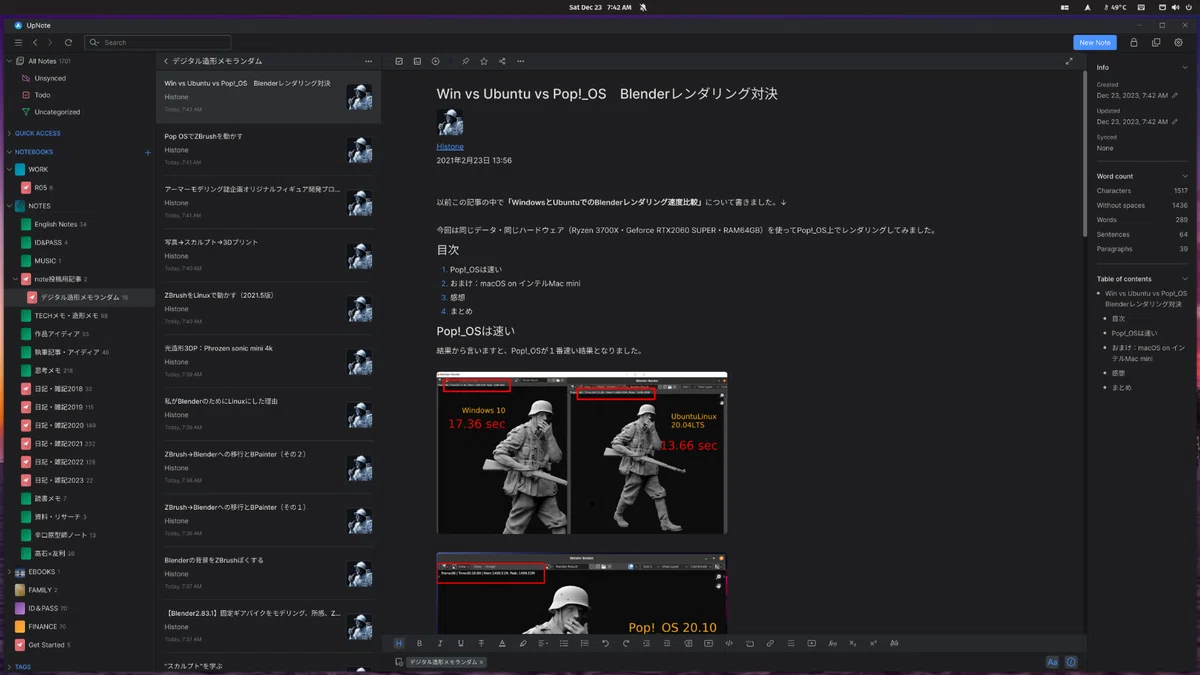This screenshot has width=1200, height=675.
Task: Enter full-screen editor with the expand arrows icon
Action: (1069, 61)
